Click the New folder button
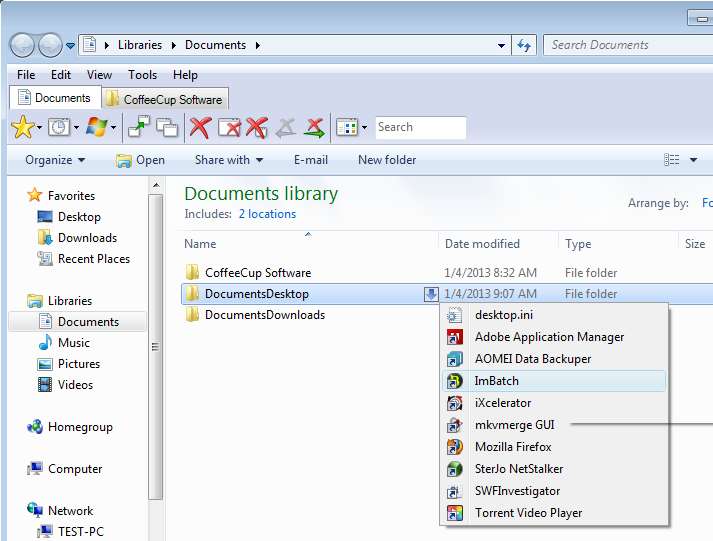713x541 pixels. [387, 160]
